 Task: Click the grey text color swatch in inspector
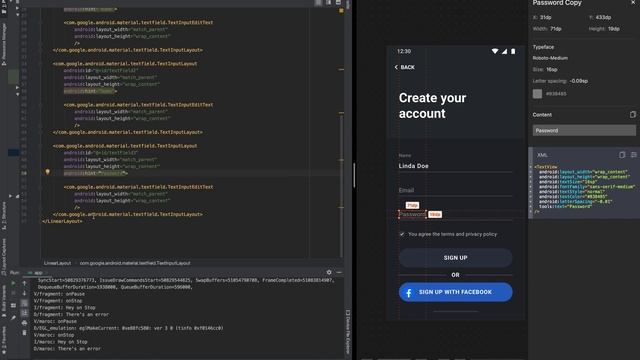538,93
